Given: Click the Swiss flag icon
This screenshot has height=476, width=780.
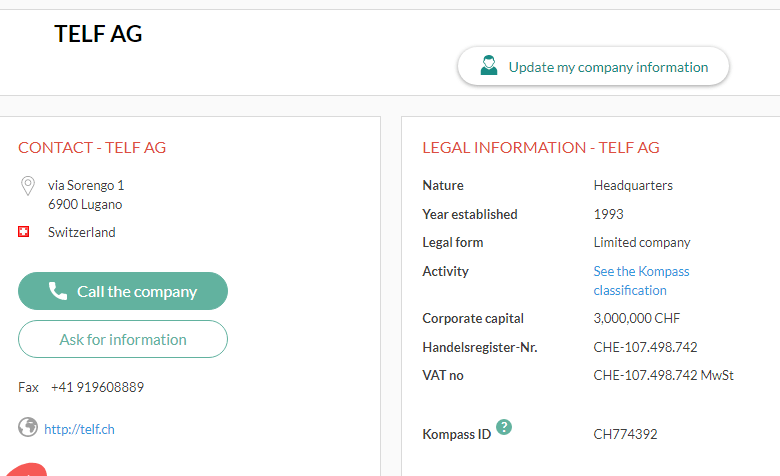Looking at the screenshot, I should coord(23,232).
